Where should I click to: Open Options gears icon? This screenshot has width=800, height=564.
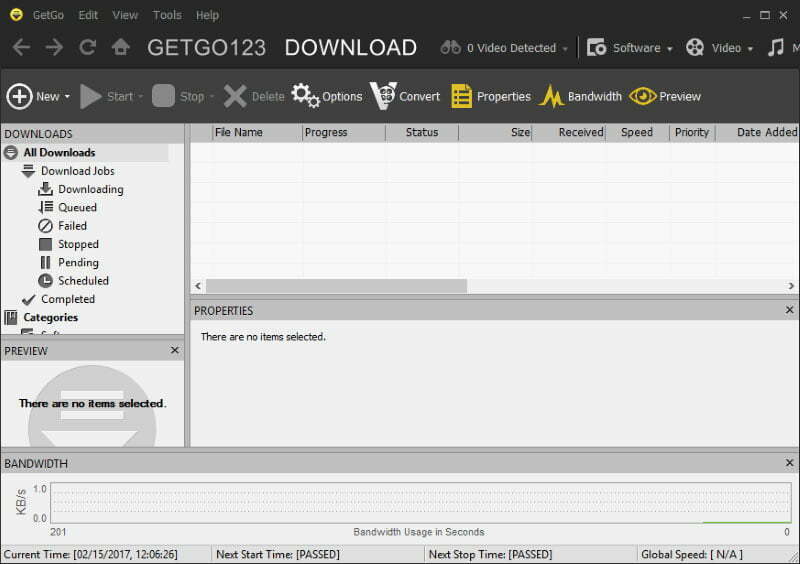point(305,95)
